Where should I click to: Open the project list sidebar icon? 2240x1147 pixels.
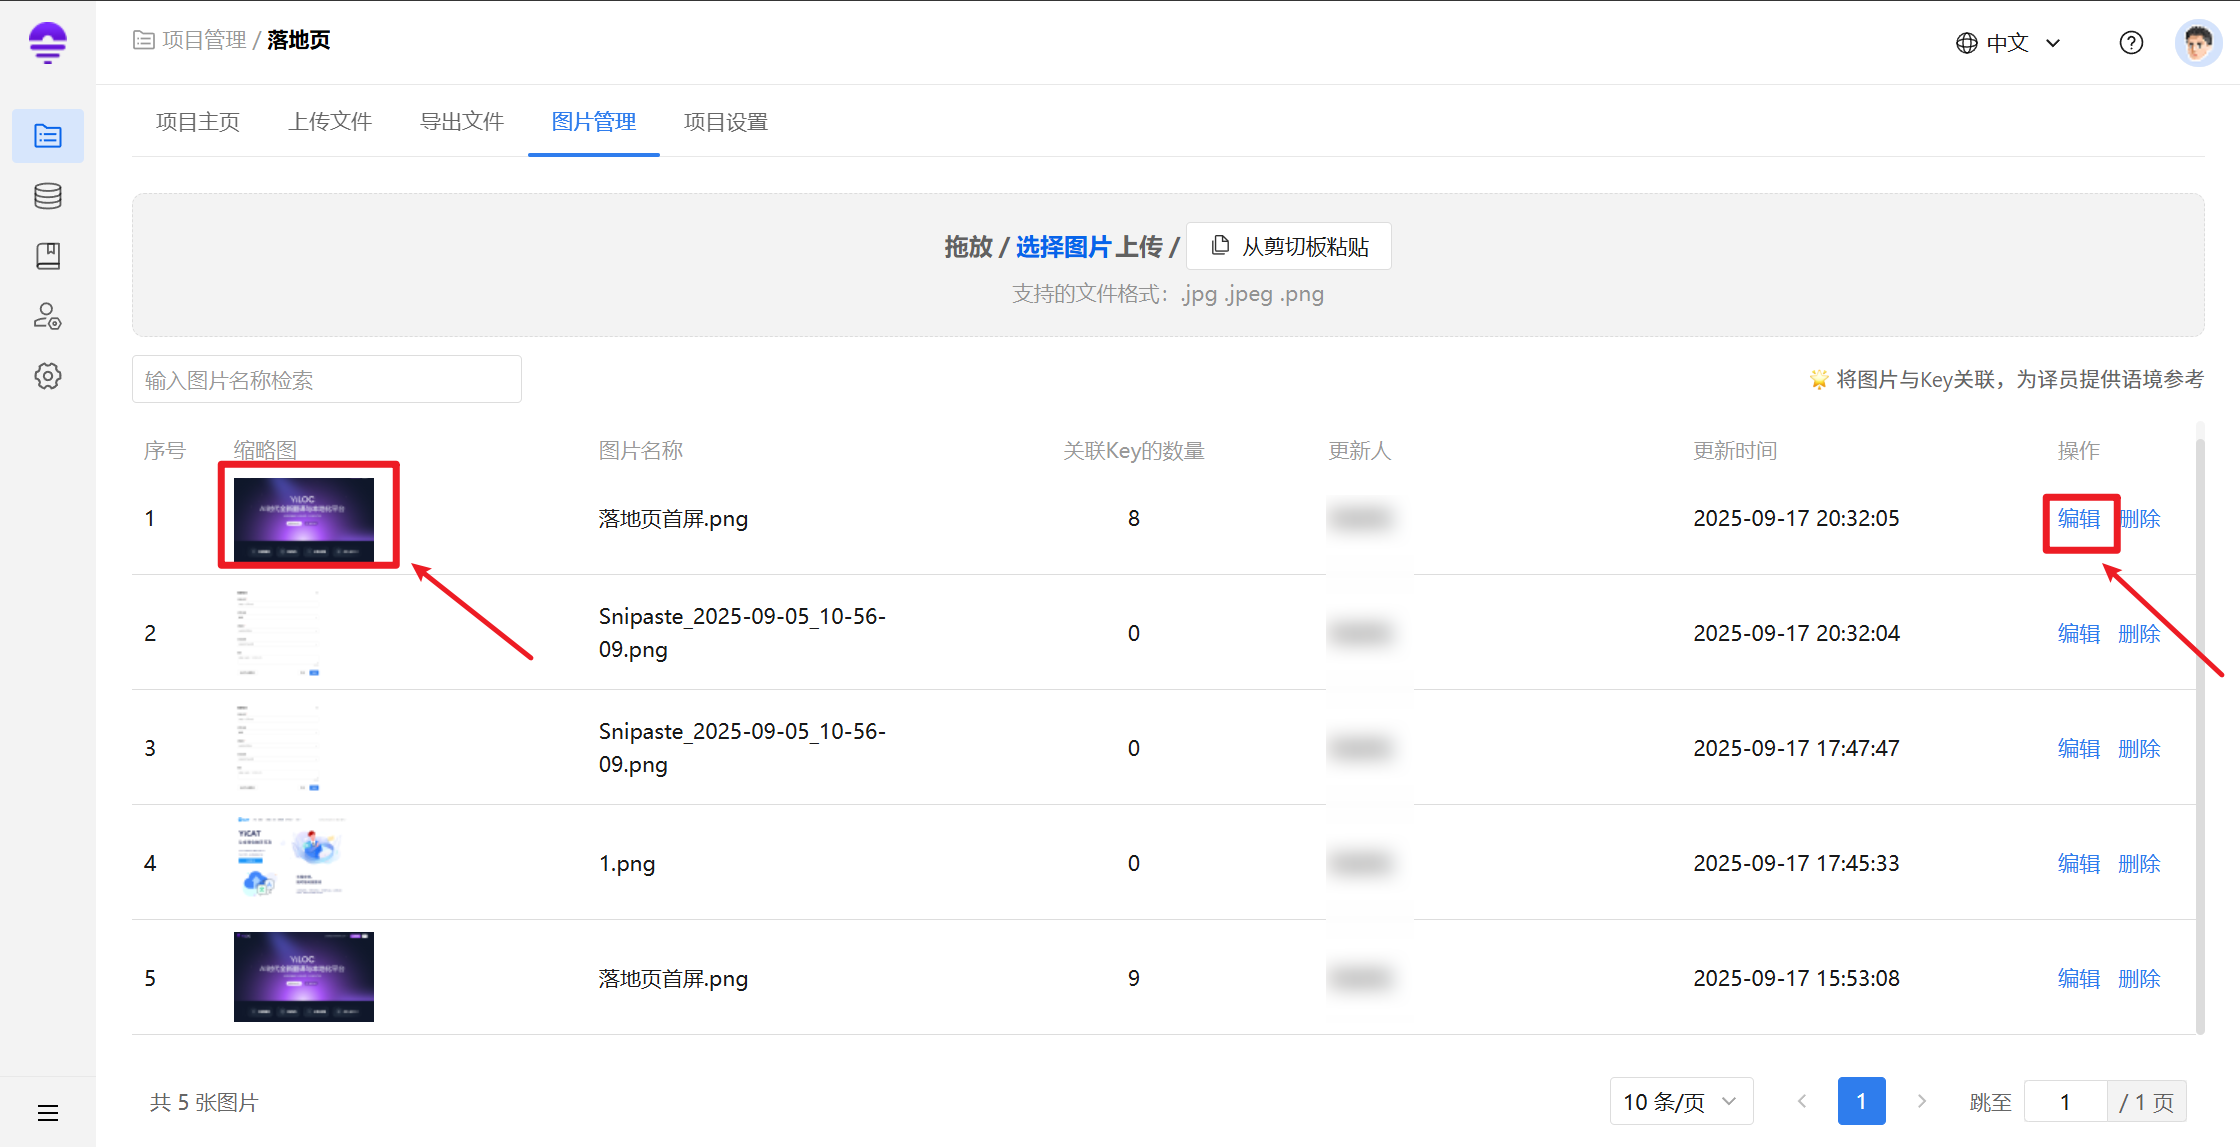(47, 136)
